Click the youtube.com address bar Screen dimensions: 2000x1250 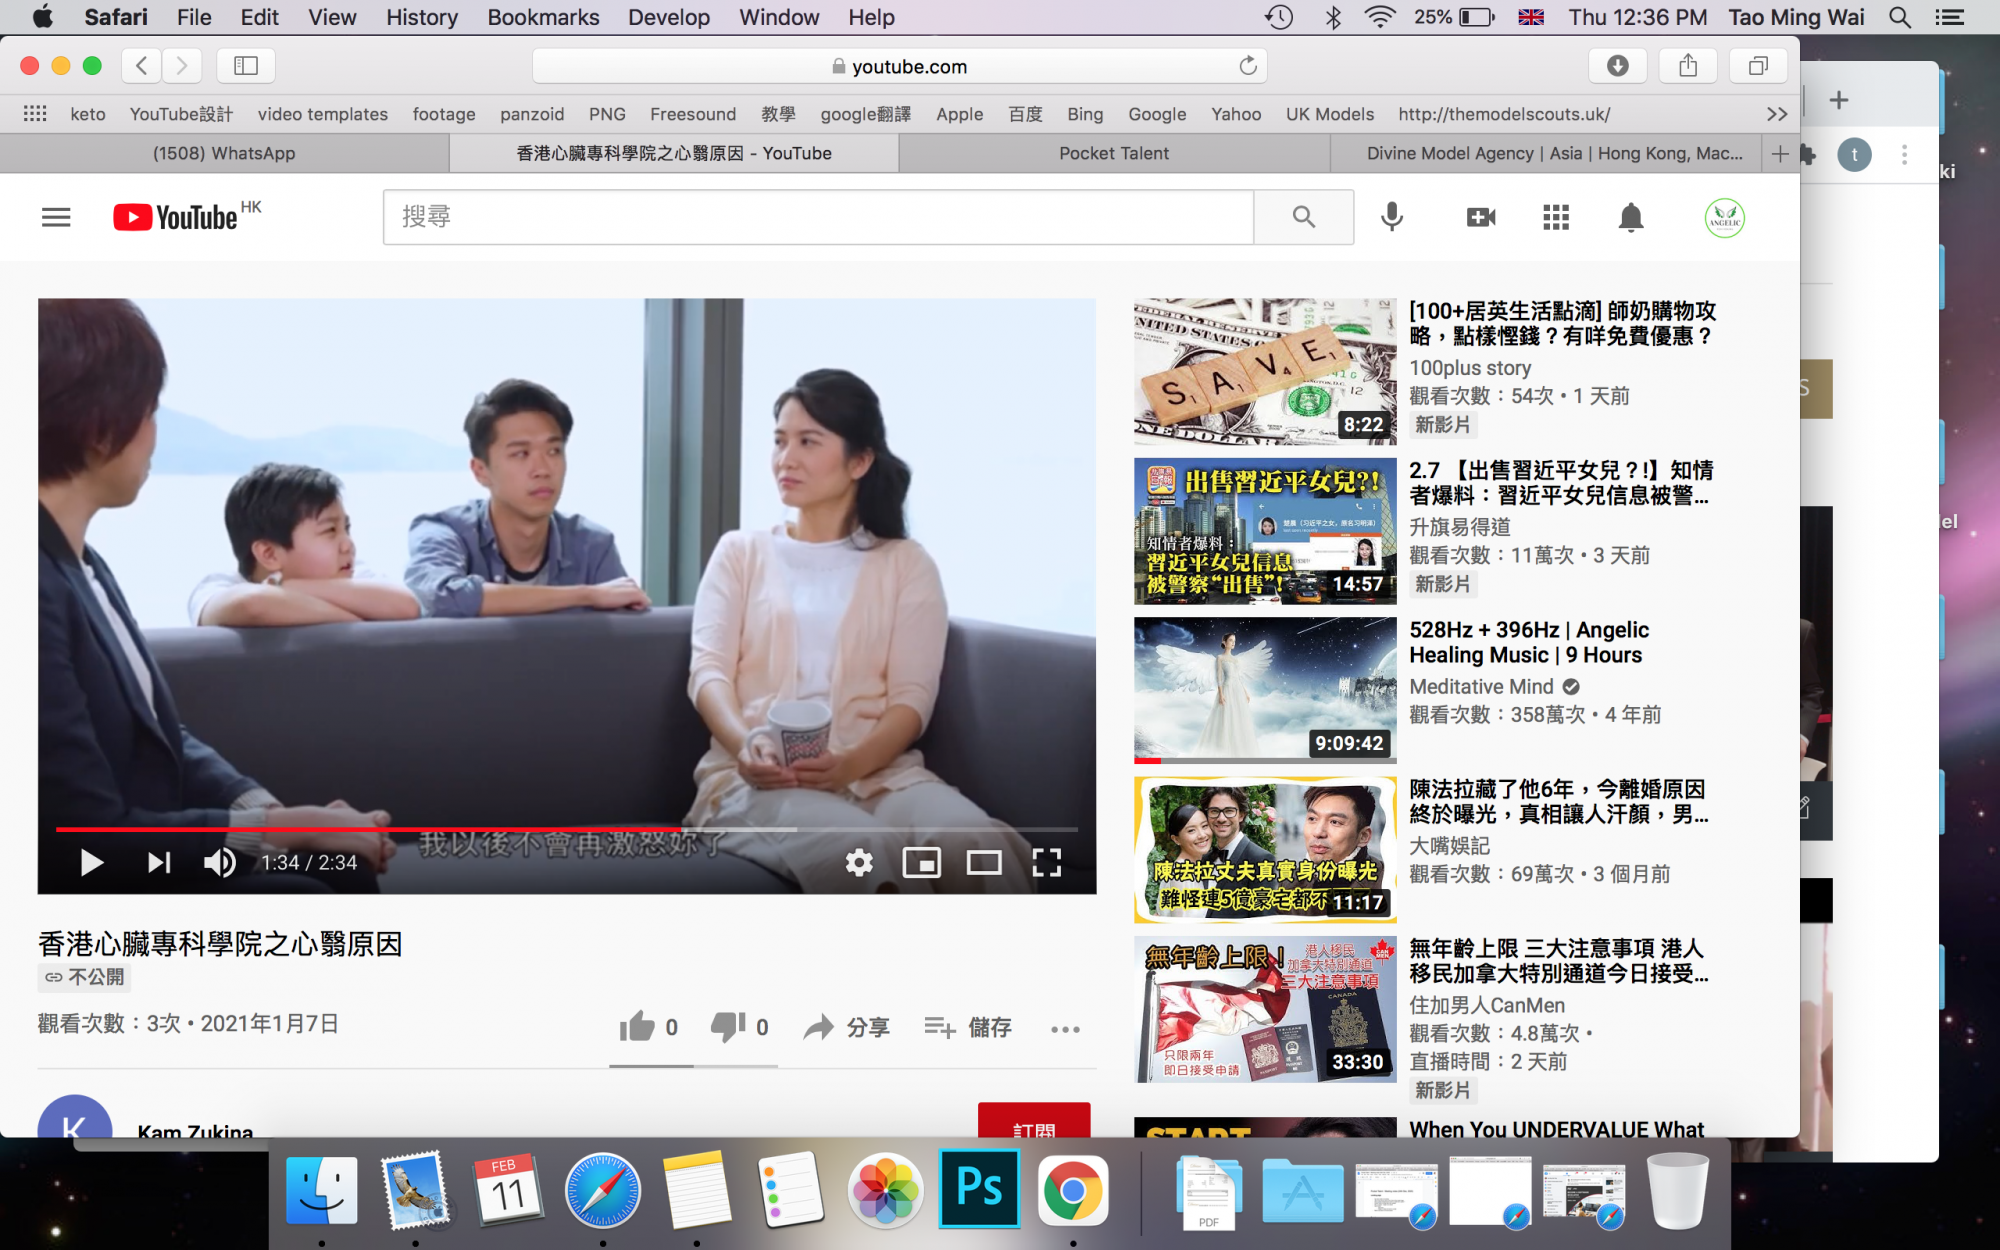click(x=900, y=66)
